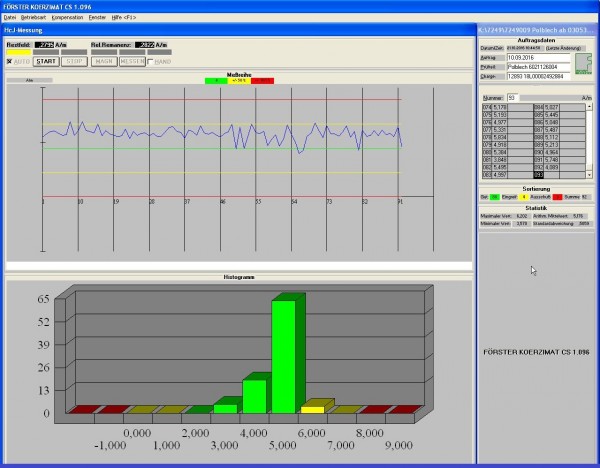Image resolution: width=600 pixels, height=468 pixels.
Task: Click the STOP button
Action: click(74, 62)
